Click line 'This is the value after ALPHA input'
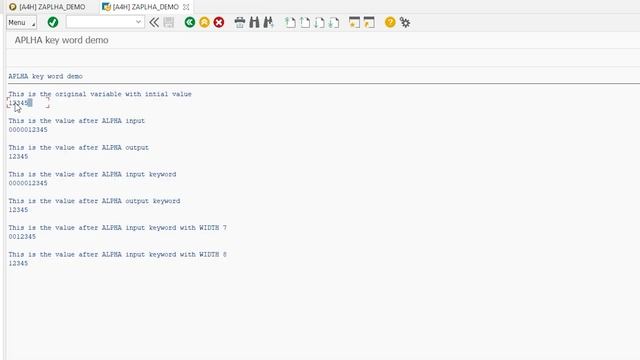The width and height of the screenshot is (640, 360). pyautogui.click(x=77, y=121)
